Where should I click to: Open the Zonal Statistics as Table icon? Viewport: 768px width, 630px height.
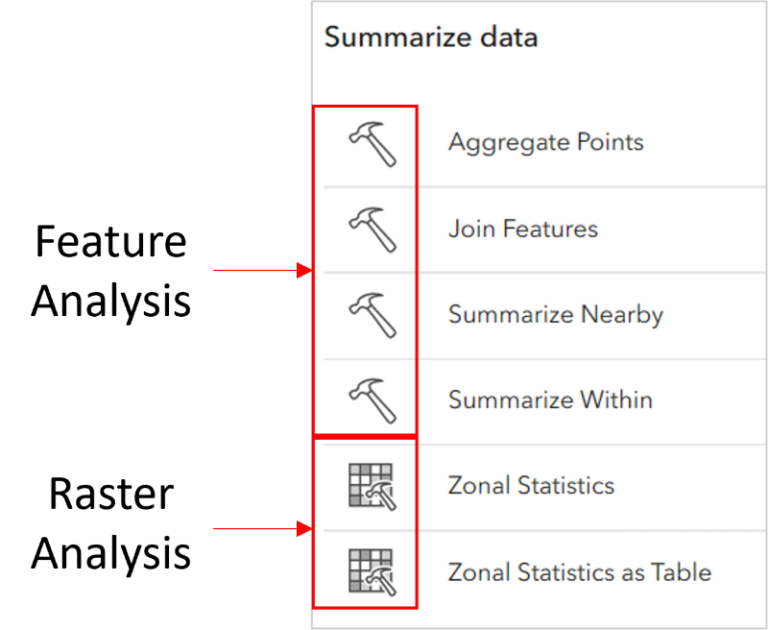(371, 572)
